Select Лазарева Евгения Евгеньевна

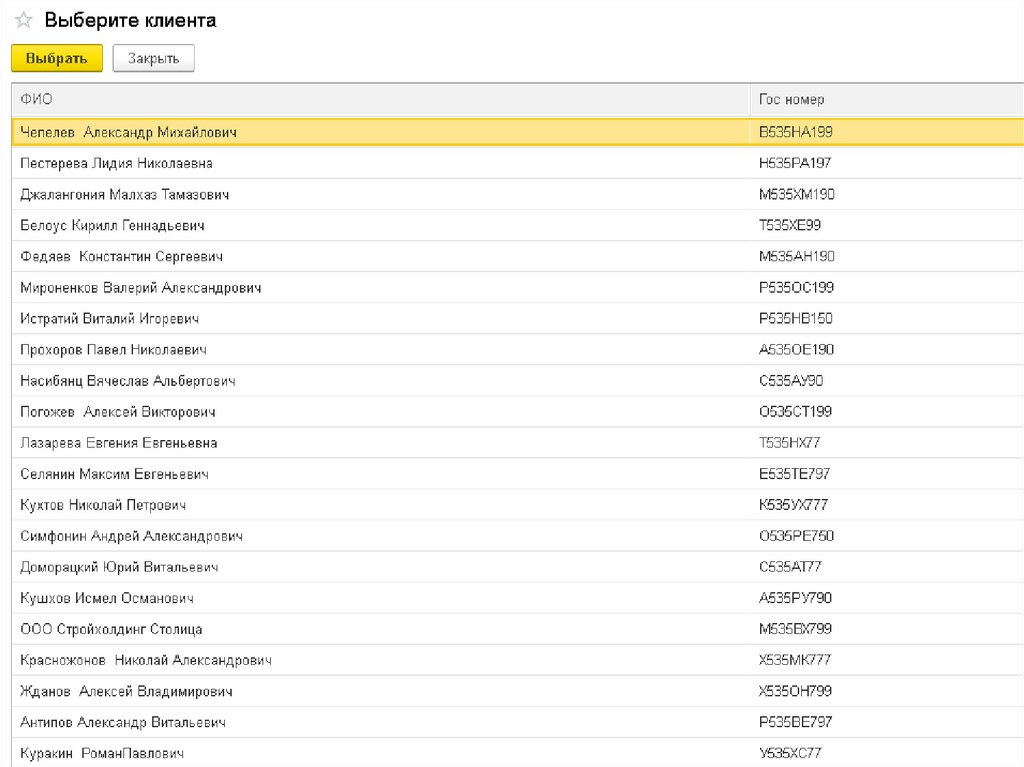[x=118, y=443]
